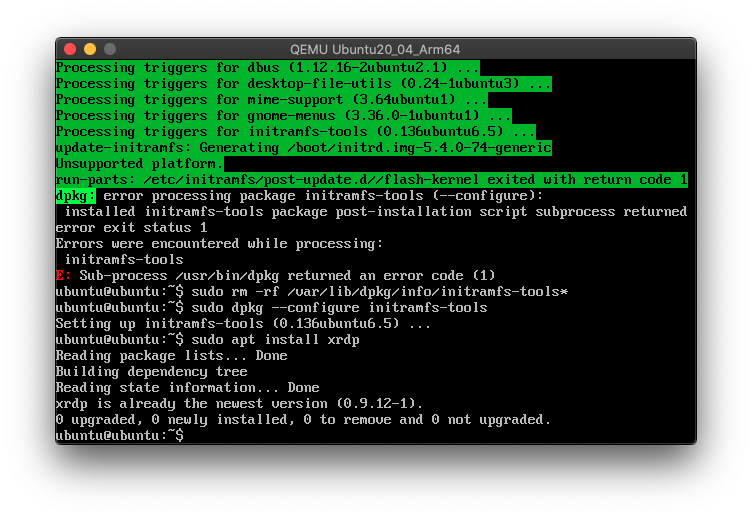Click 'installed initramfs-tools package post-installation' line
752x518 pixels.
(376, 212)
